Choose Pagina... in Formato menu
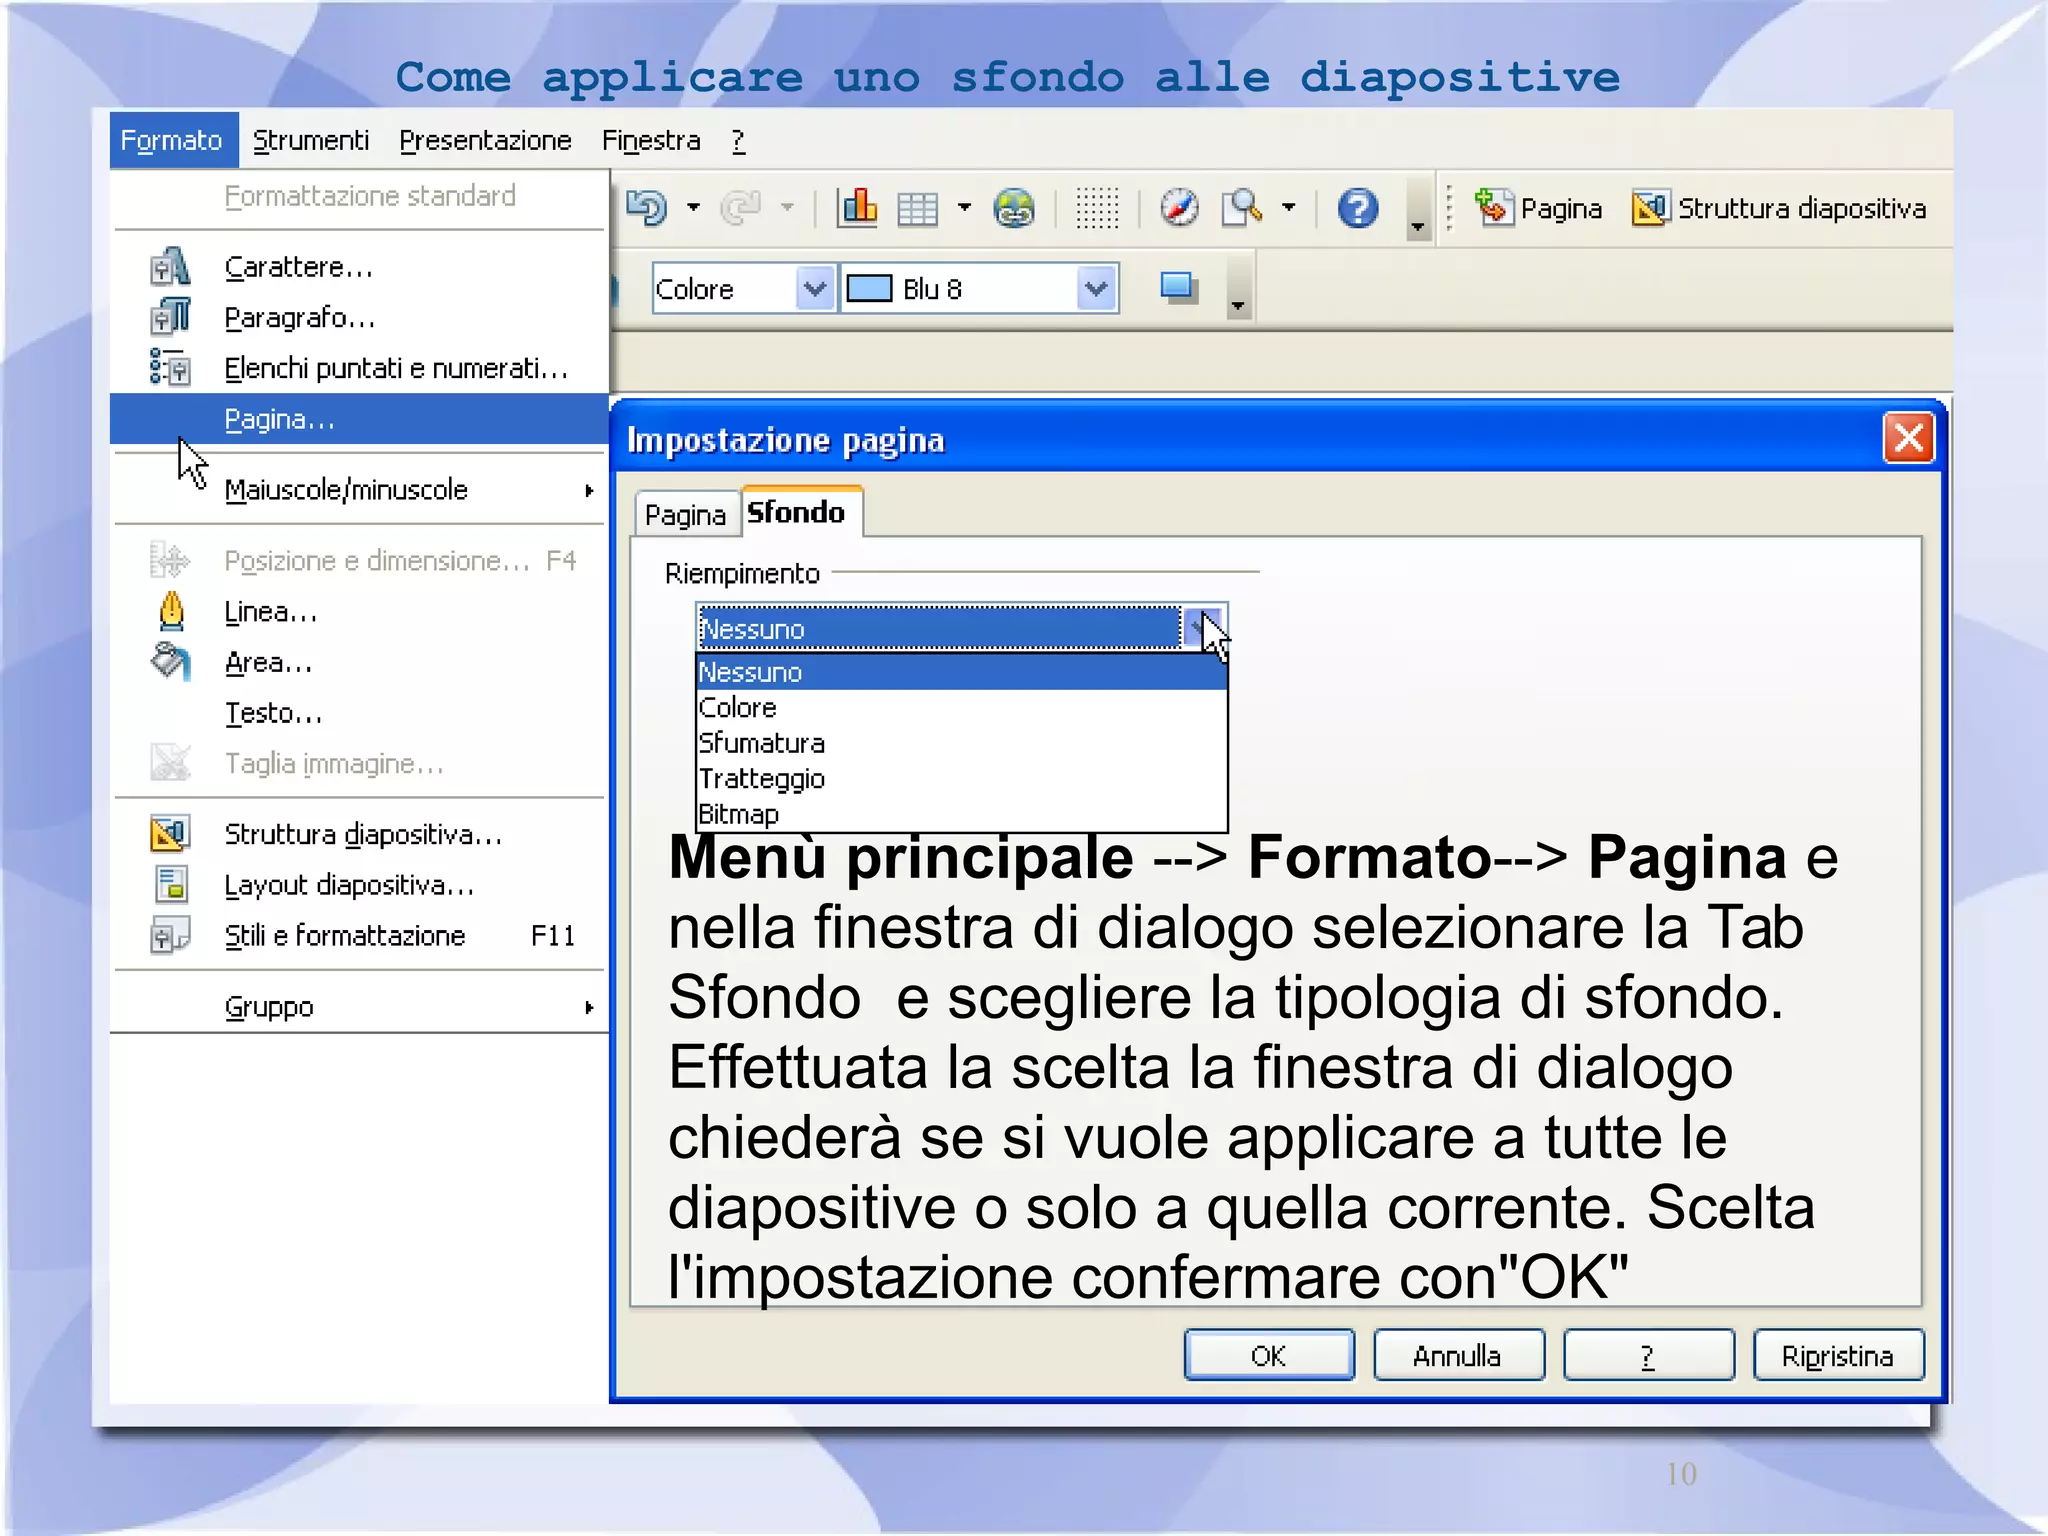2048x1536 pixels. pos(358,419)
